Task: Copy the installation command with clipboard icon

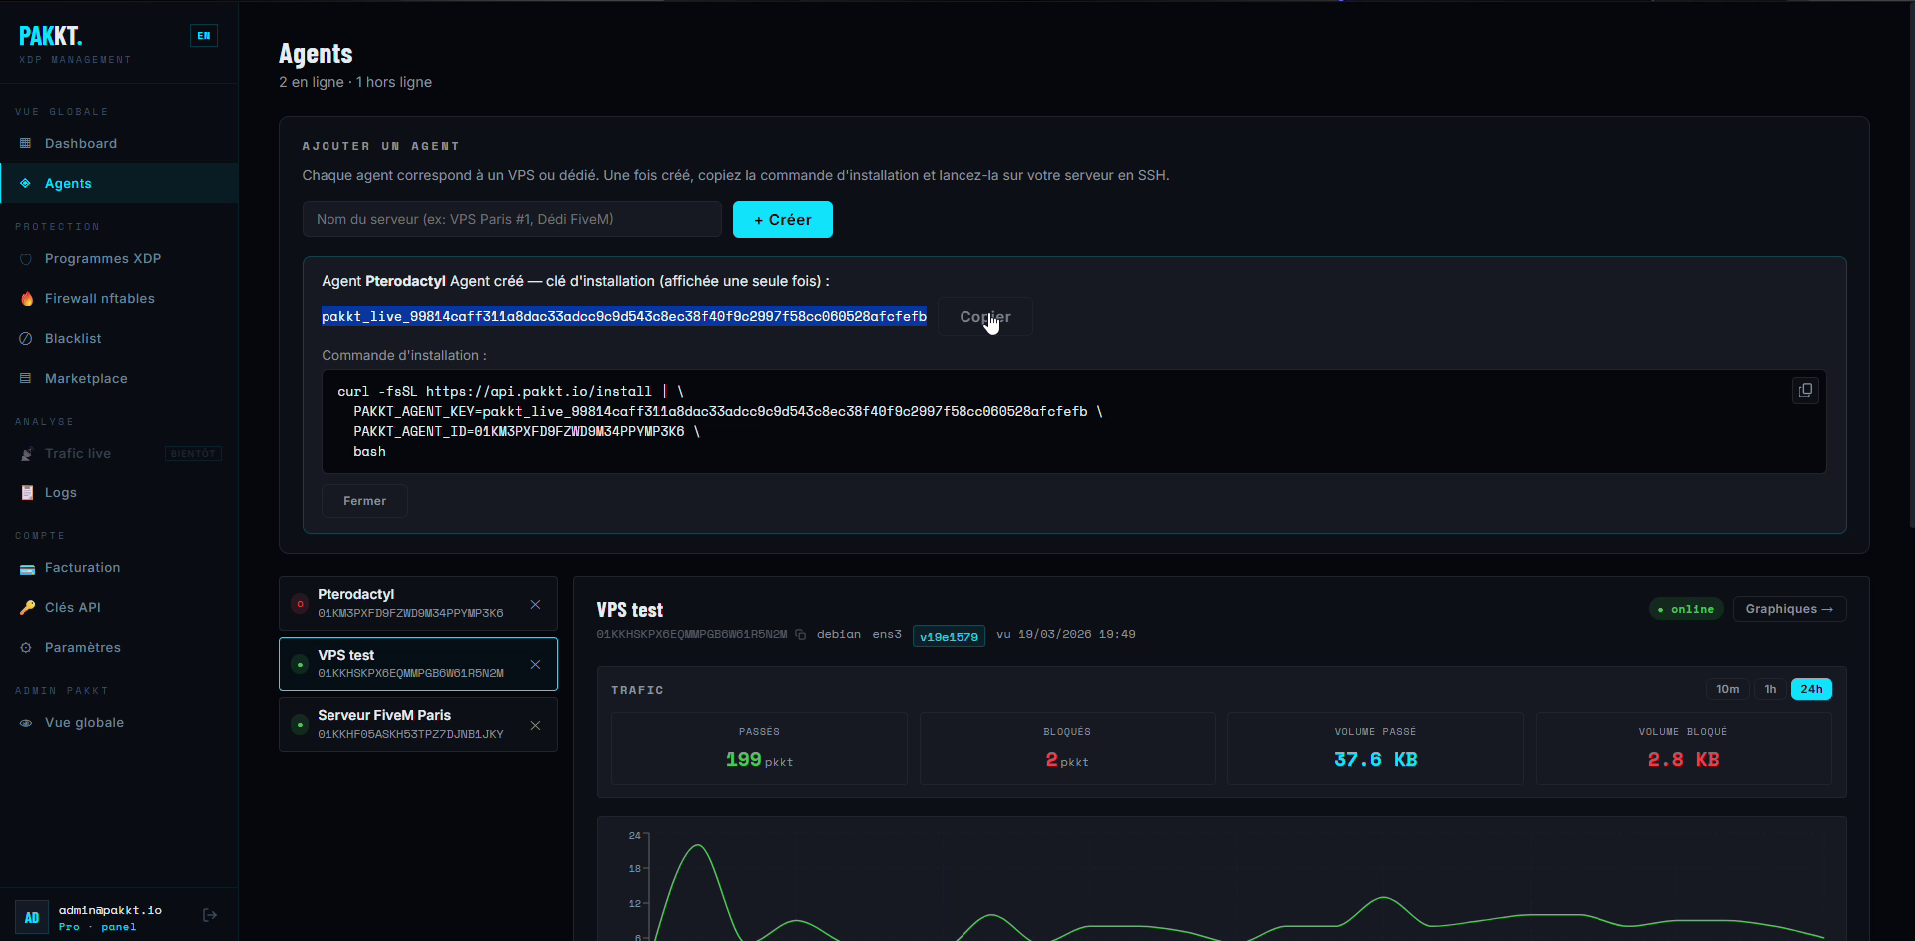Action: point(1804,390)
